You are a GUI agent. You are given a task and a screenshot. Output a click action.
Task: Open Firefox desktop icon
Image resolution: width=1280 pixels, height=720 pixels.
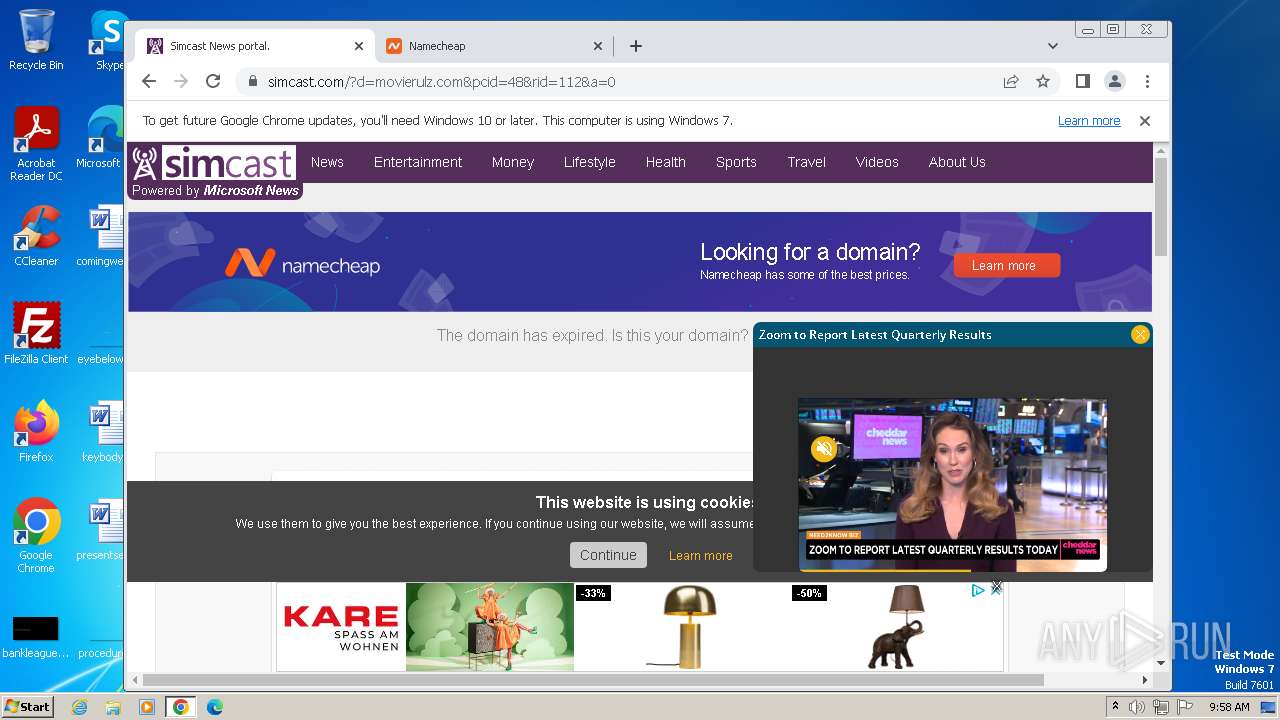click(36, 431)
